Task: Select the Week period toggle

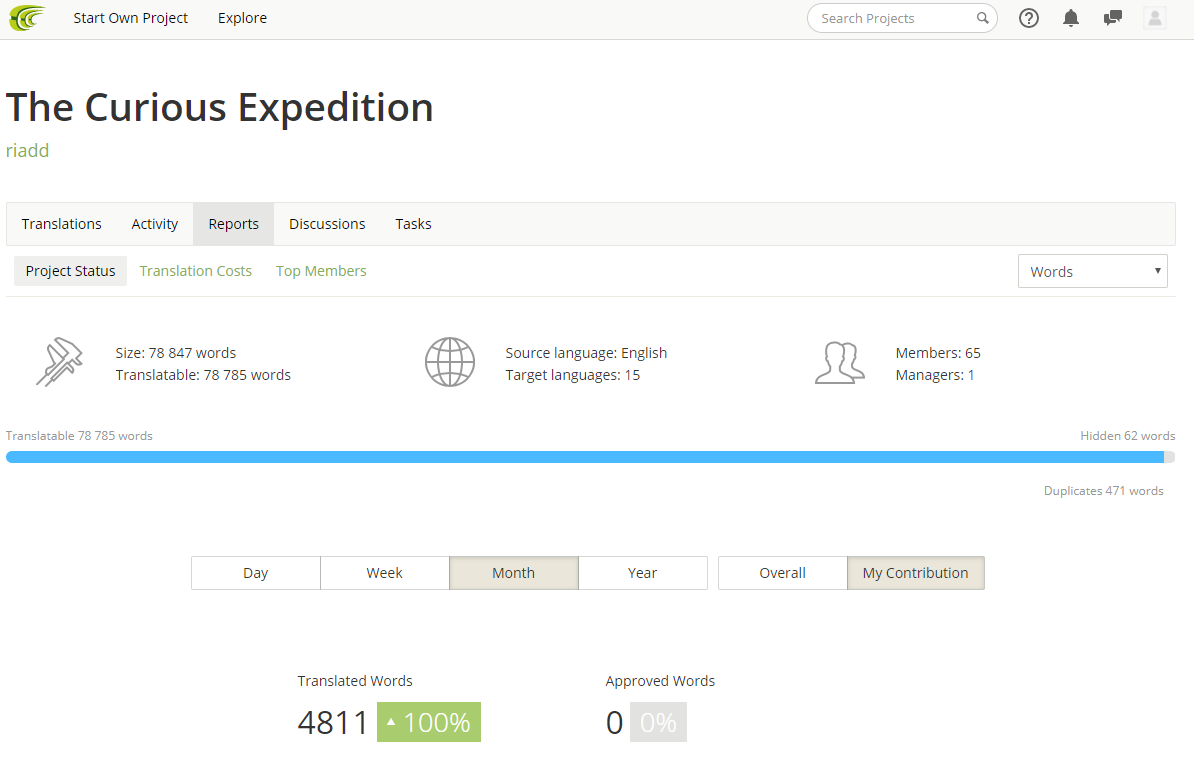Action: pos(385,573)
